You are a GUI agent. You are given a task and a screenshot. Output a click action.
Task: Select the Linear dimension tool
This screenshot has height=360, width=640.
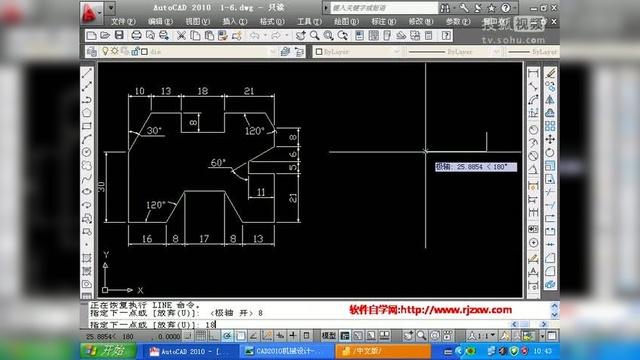tap(533, 73)
